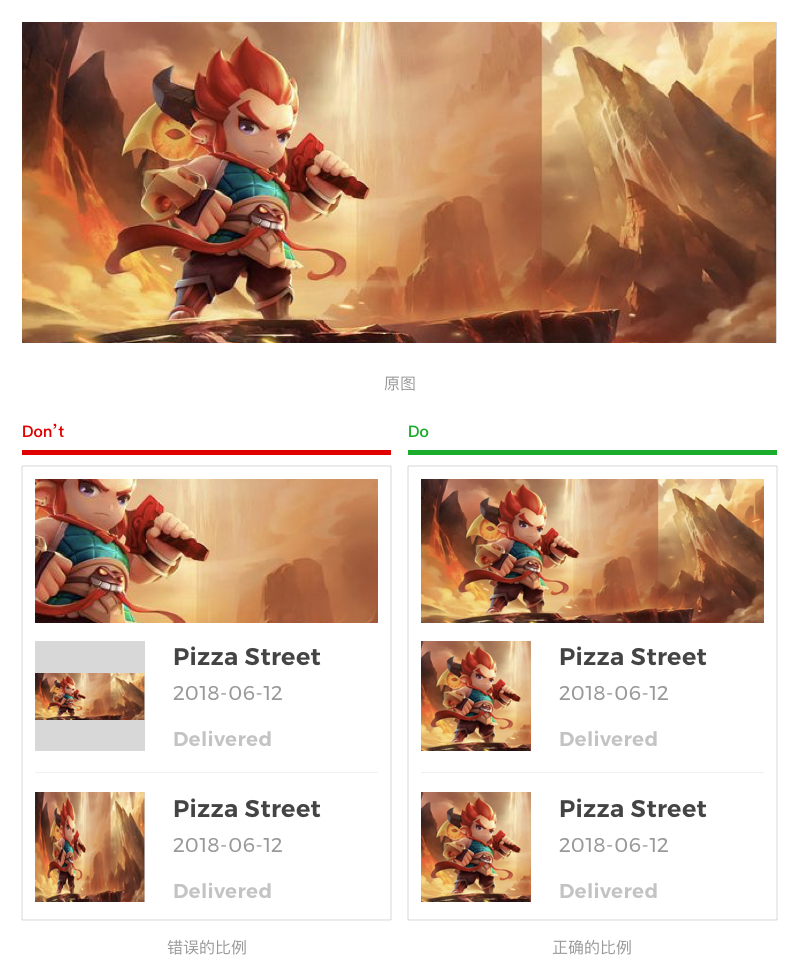Open first Pizza Street title in Don't card
800x978 pixels.
point(247,657)
